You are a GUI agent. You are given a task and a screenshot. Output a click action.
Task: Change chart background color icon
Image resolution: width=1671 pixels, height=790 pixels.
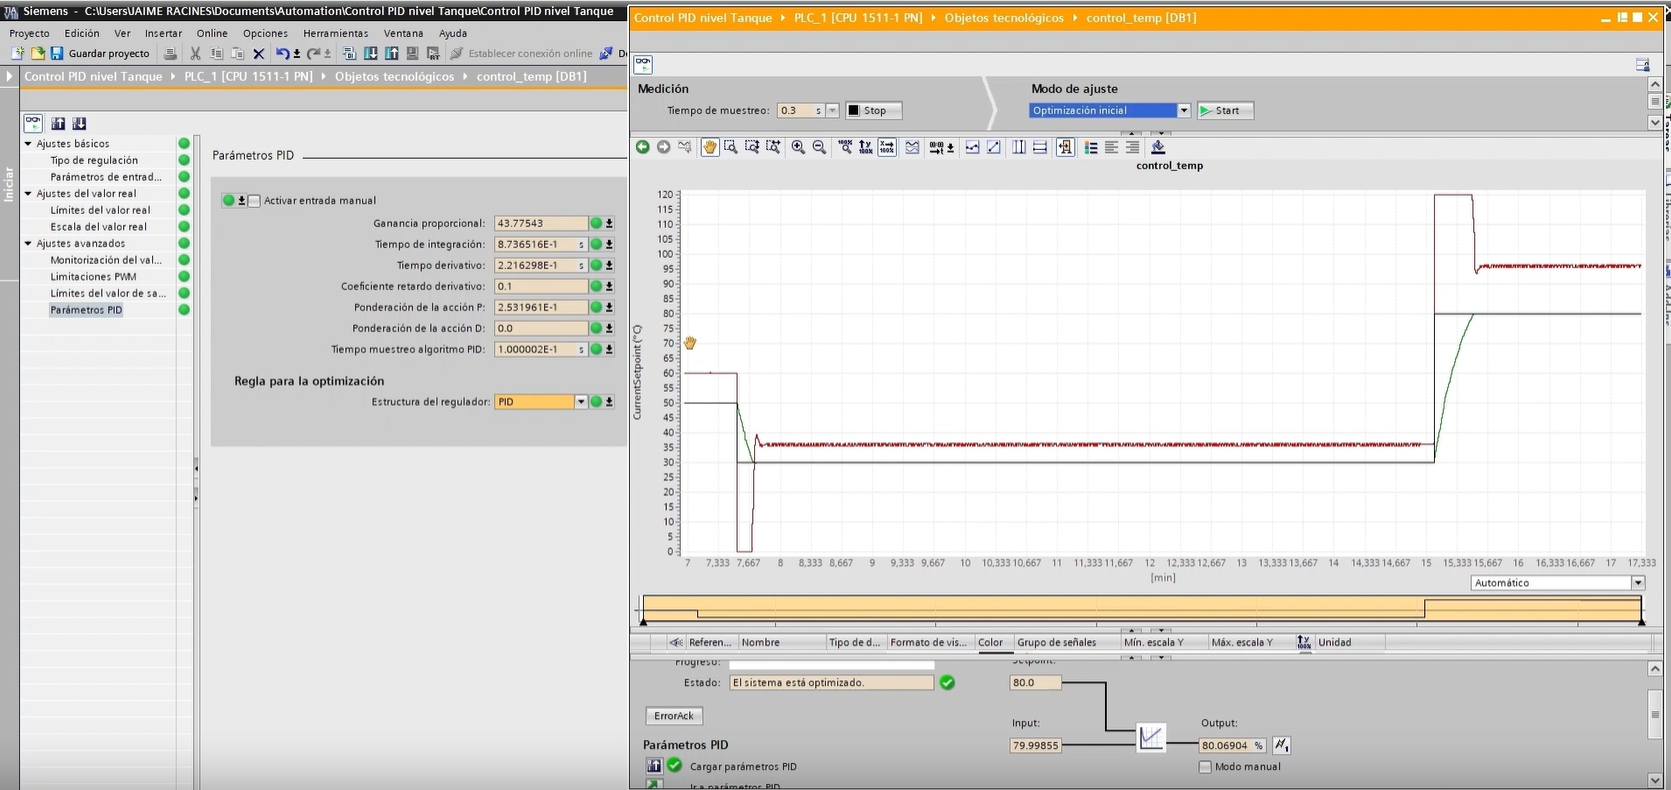[x=1158, y=147]
